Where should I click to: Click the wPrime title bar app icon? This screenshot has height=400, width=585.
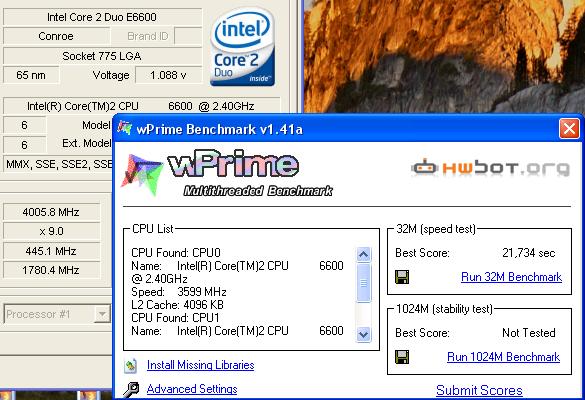(125, 128)
